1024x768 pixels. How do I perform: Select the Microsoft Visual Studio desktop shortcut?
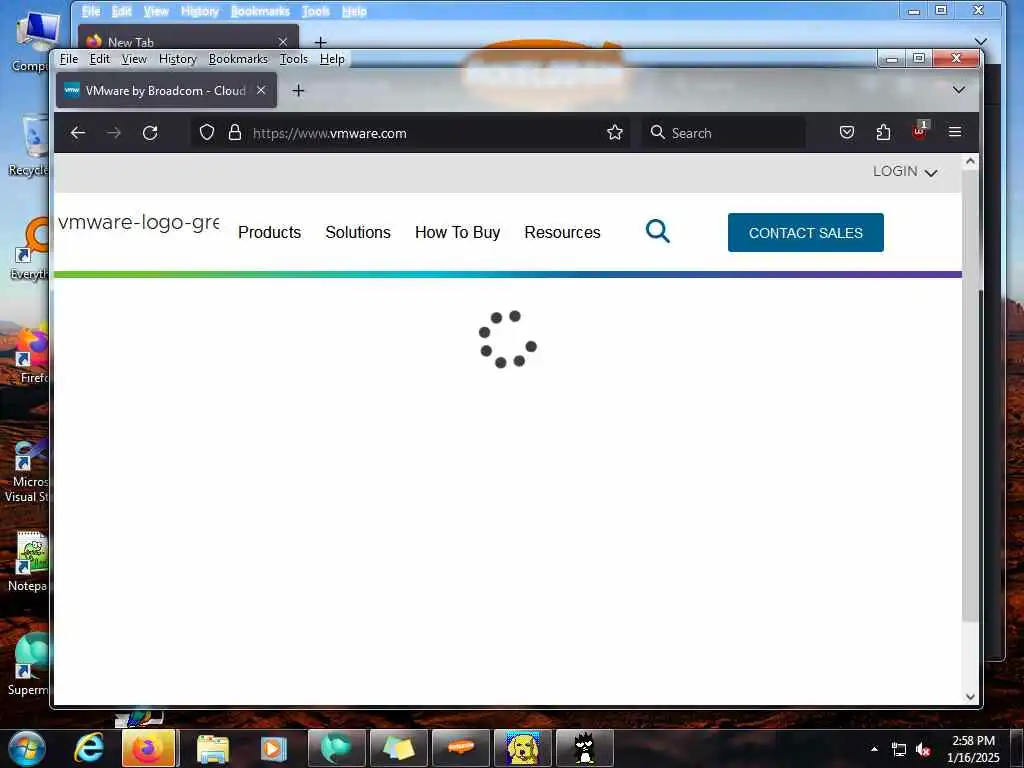point(26,470)
